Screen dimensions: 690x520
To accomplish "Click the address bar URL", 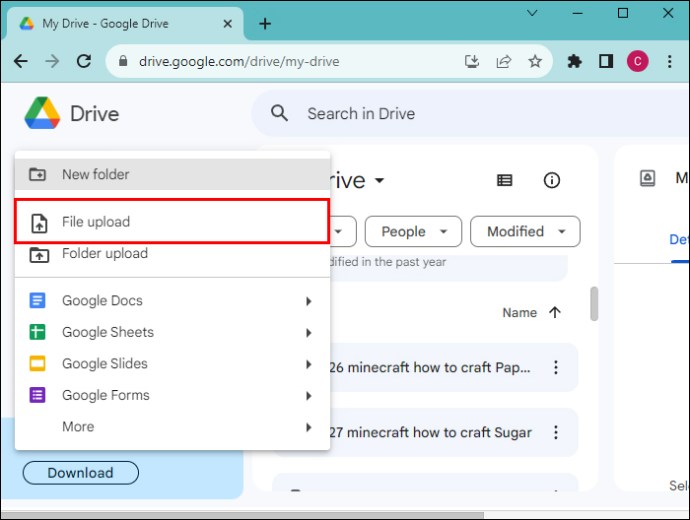I will pyautogui.click(x=239, y=61).
